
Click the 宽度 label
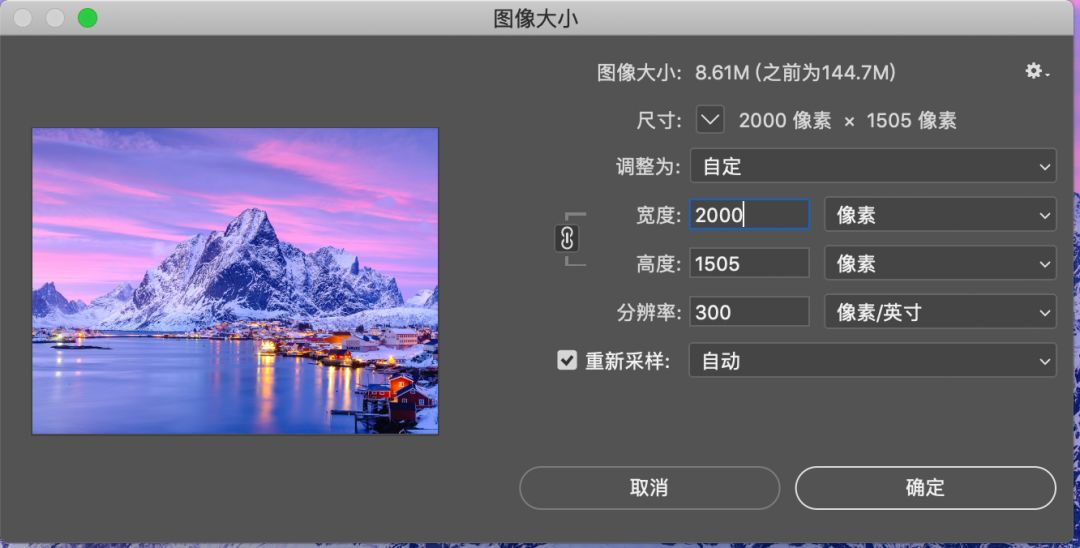658,215
